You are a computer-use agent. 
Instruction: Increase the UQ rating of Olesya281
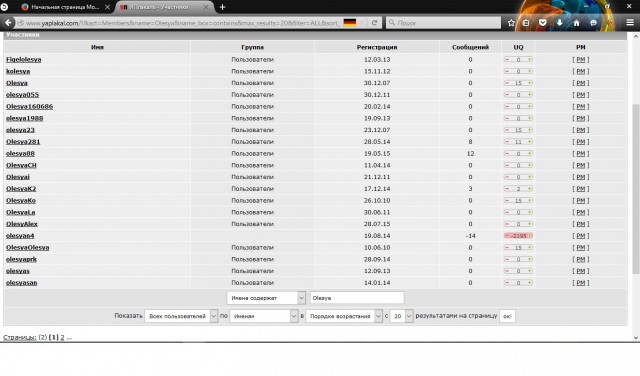tap(530, 142)
